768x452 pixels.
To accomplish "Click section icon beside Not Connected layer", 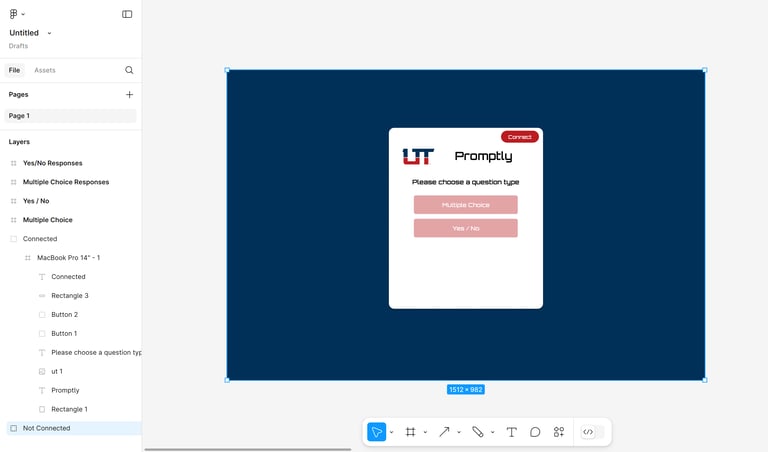I will 14,428.
